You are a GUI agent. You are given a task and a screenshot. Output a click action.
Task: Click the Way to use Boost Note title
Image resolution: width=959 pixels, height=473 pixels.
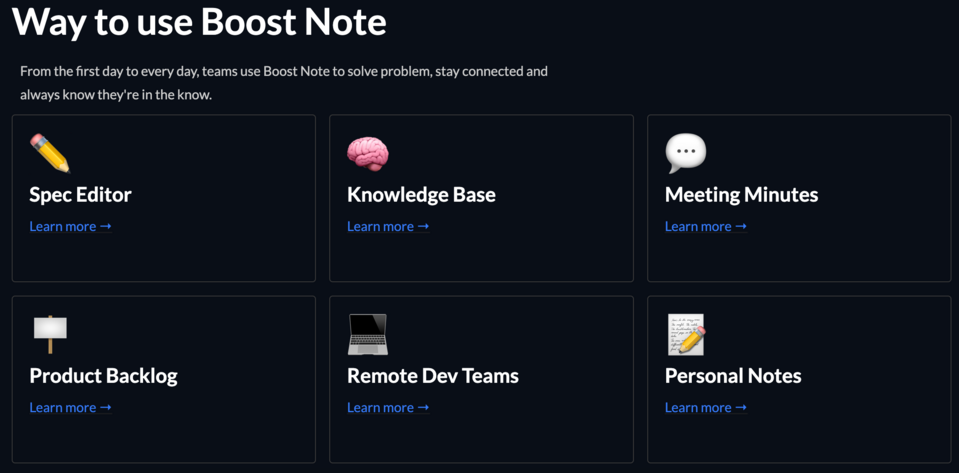point(199,22)
